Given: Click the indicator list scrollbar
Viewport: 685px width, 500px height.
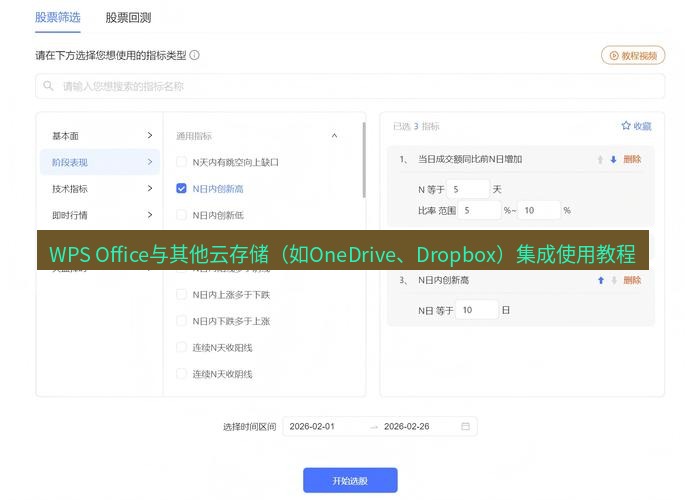Looking at the screenshot, I should click(x=363, y=160).
